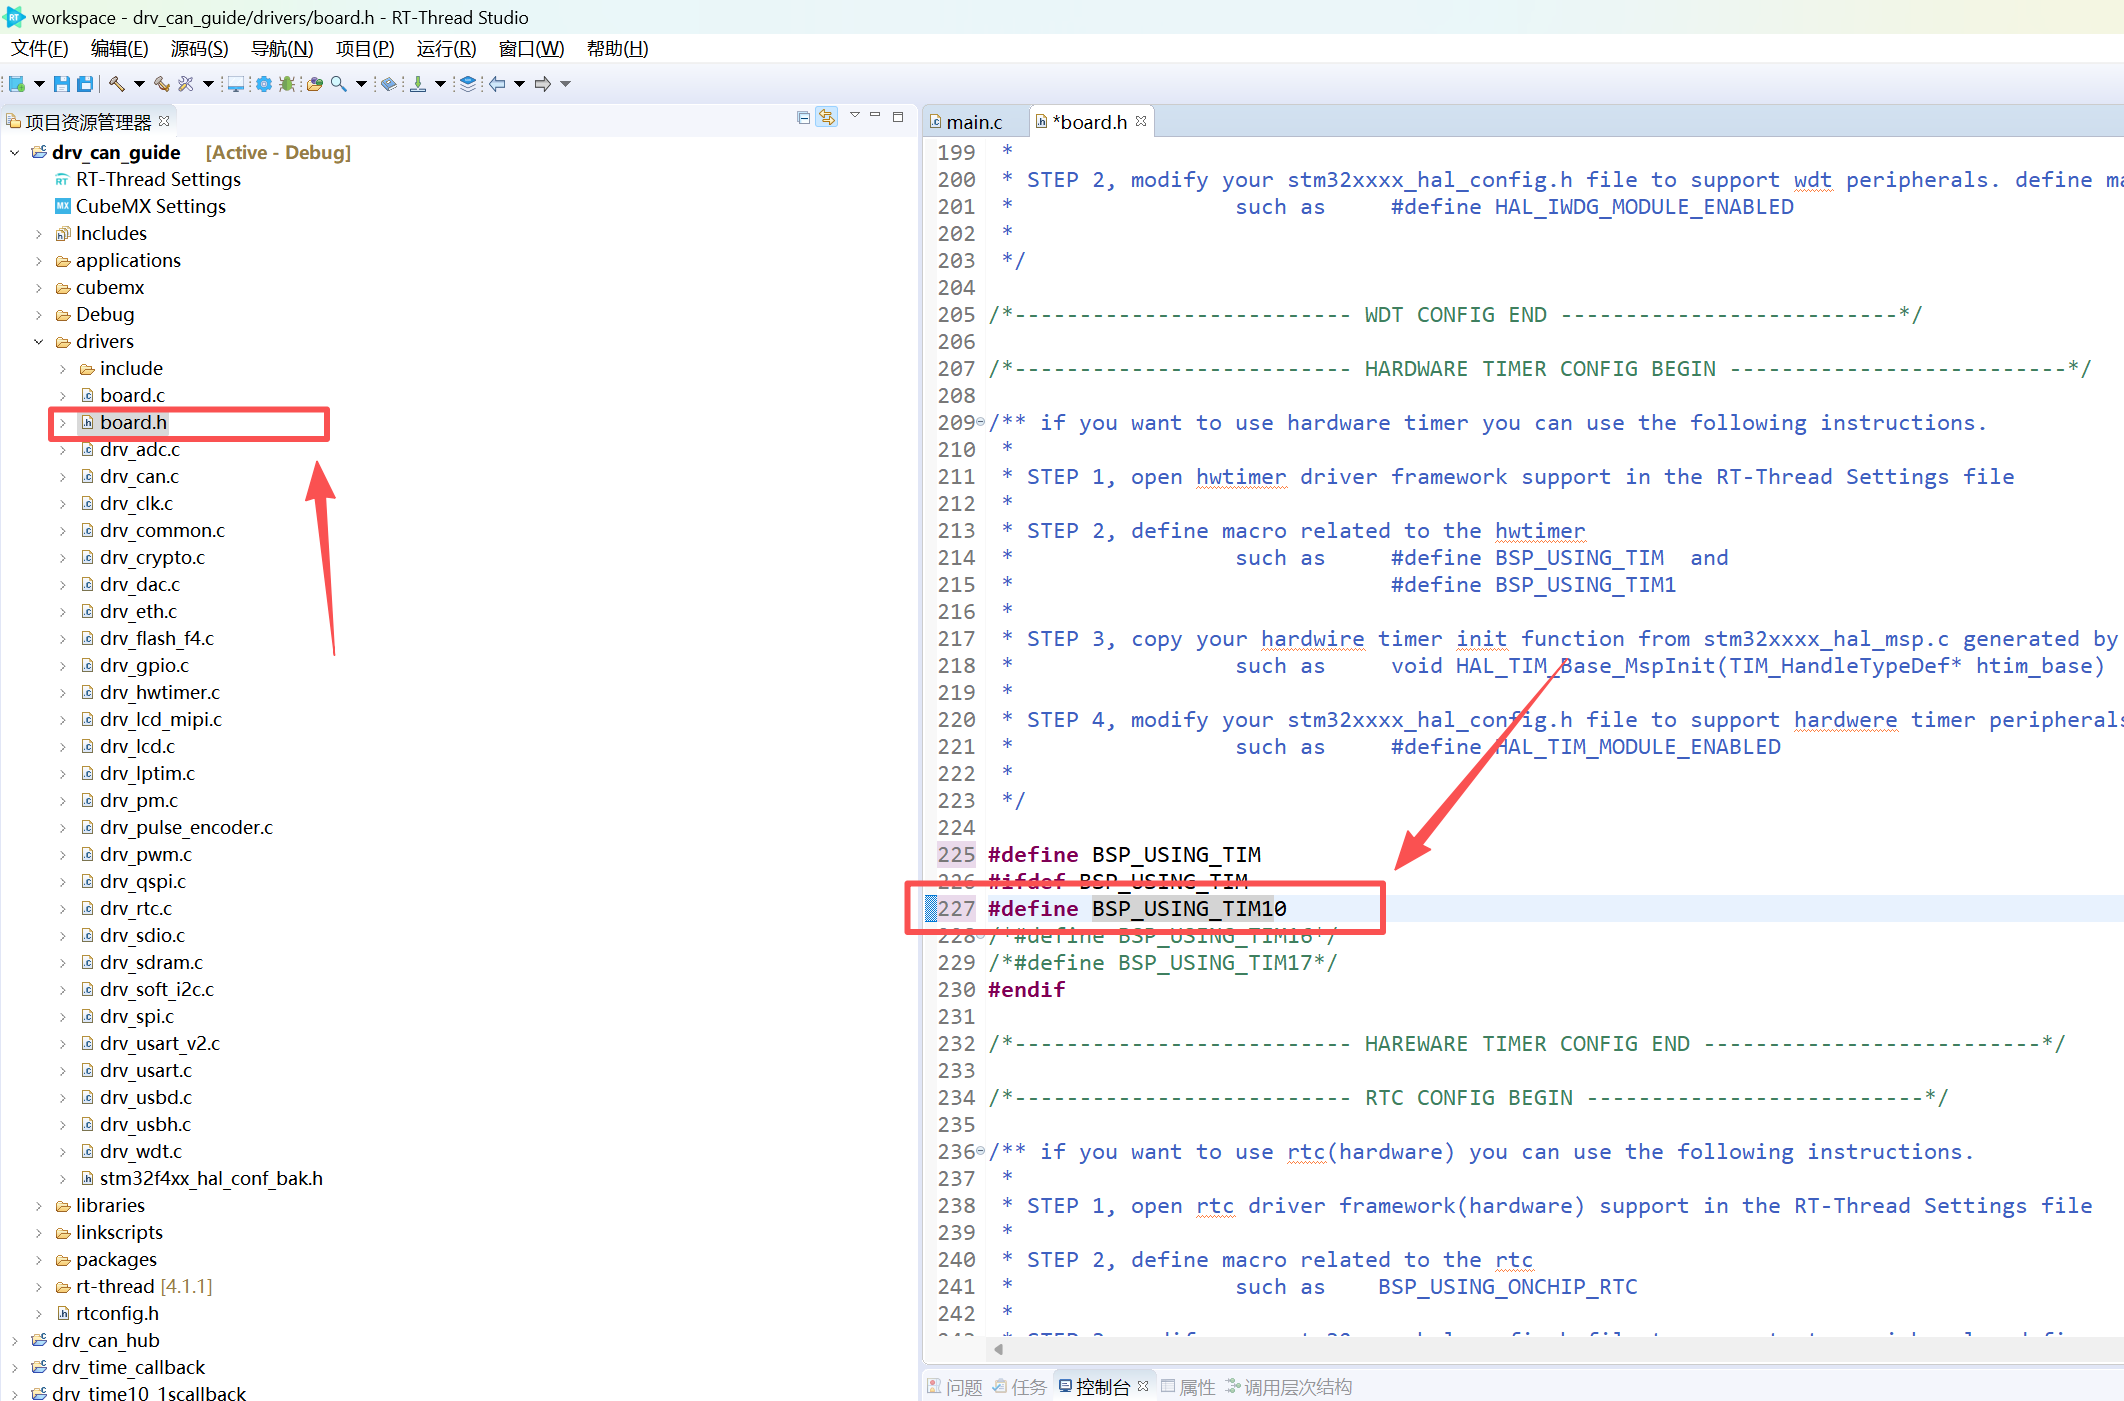Switch to the main.c tab
This screenshot has height=1401, width=2124.
[975, 121]
